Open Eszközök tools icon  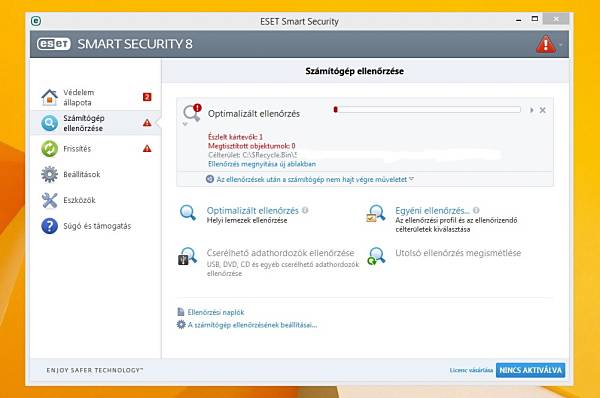pyautogui.click(x=49, y=200)
